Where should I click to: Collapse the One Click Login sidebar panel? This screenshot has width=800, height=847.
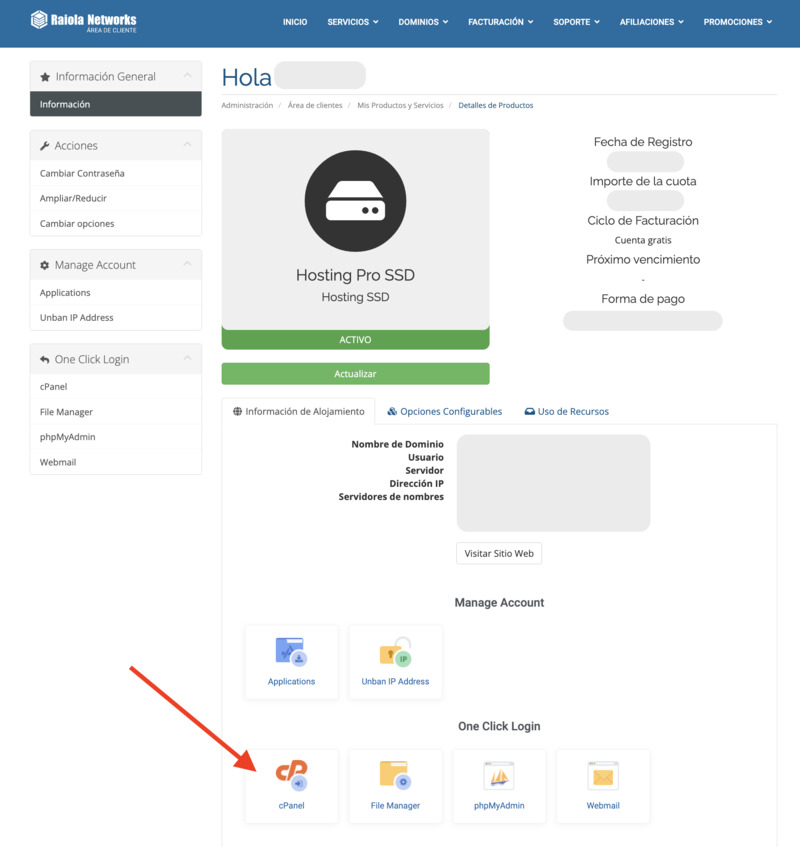[187, 358]
